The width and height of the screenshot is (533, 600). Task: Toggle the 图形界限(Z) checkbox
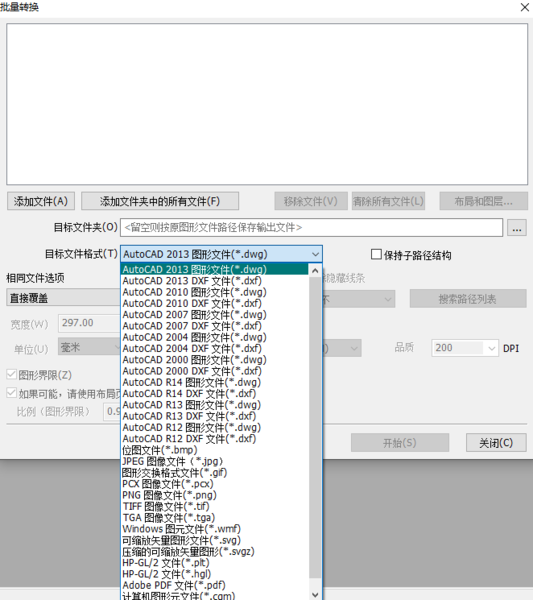11,374
